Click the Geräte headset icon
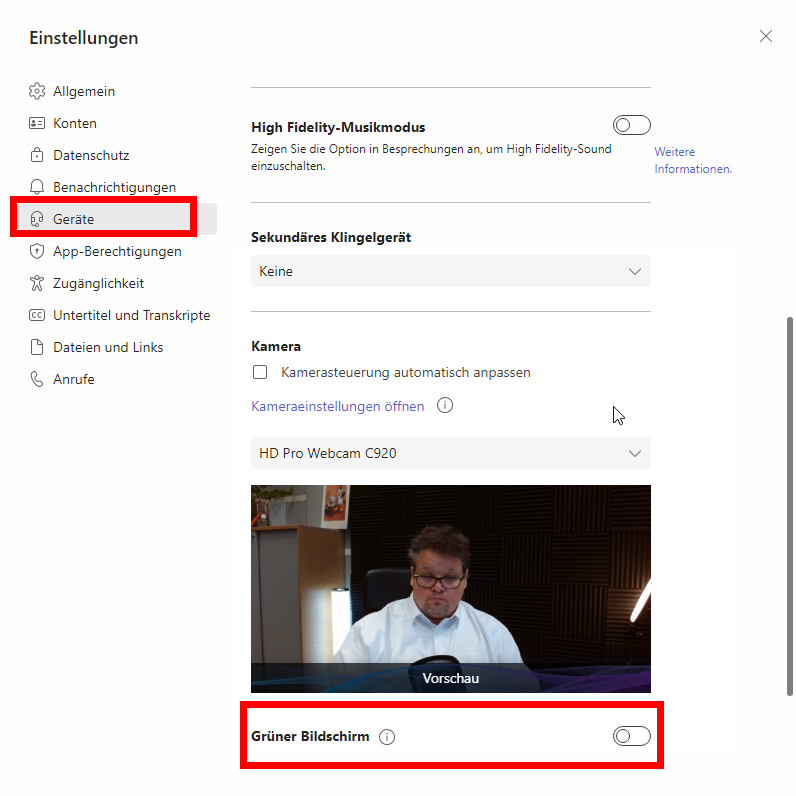The width and height of the screenshot is (796, 796). (x=37, y=219)
